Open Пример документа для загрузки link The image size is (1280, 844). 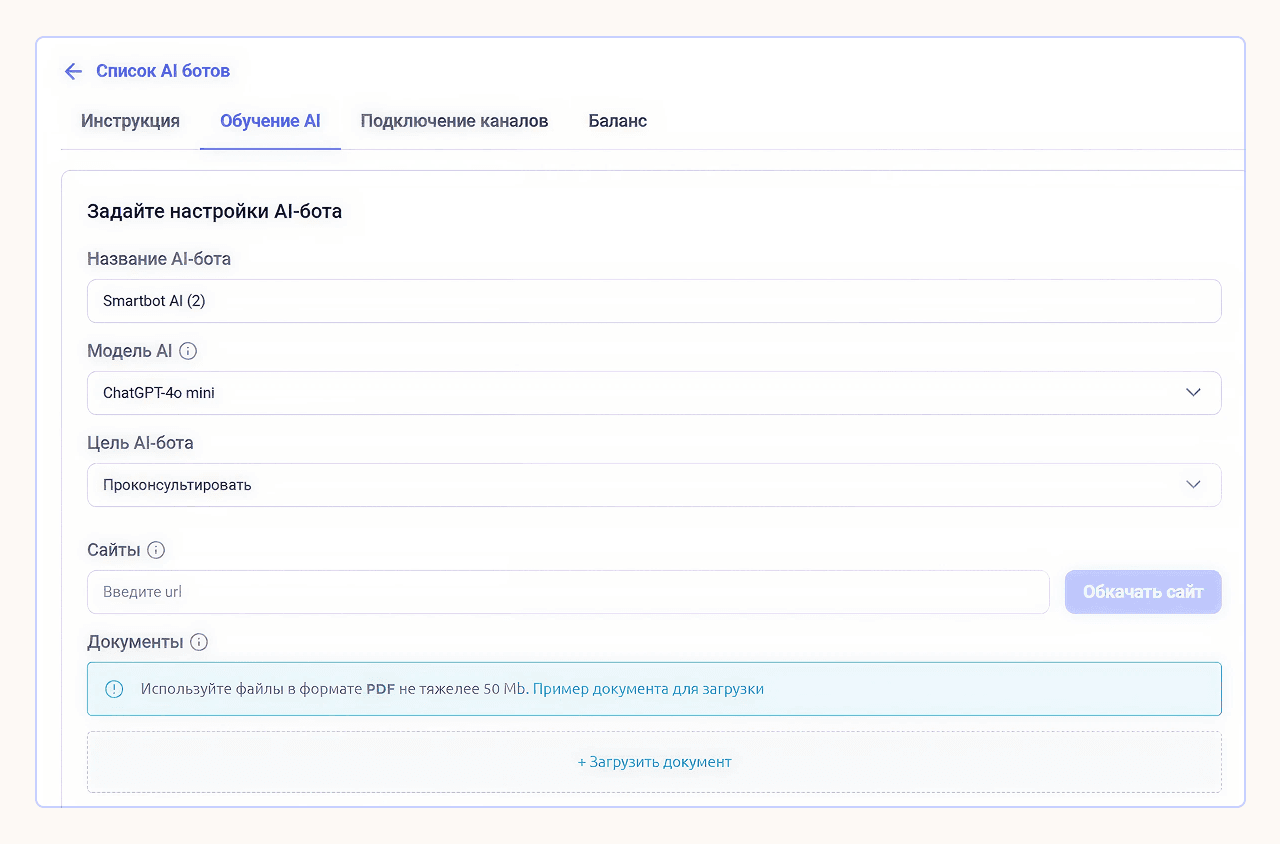pyautogui.click(x=648, y=689)
